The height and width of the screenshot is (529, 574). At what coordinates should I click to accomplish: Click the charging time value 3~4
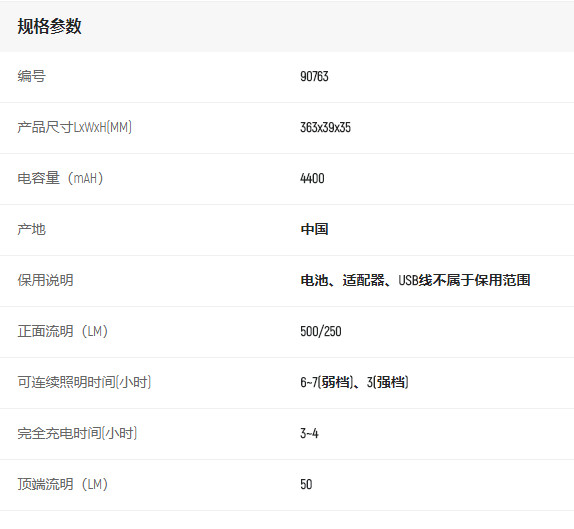[x=309, y=433]
